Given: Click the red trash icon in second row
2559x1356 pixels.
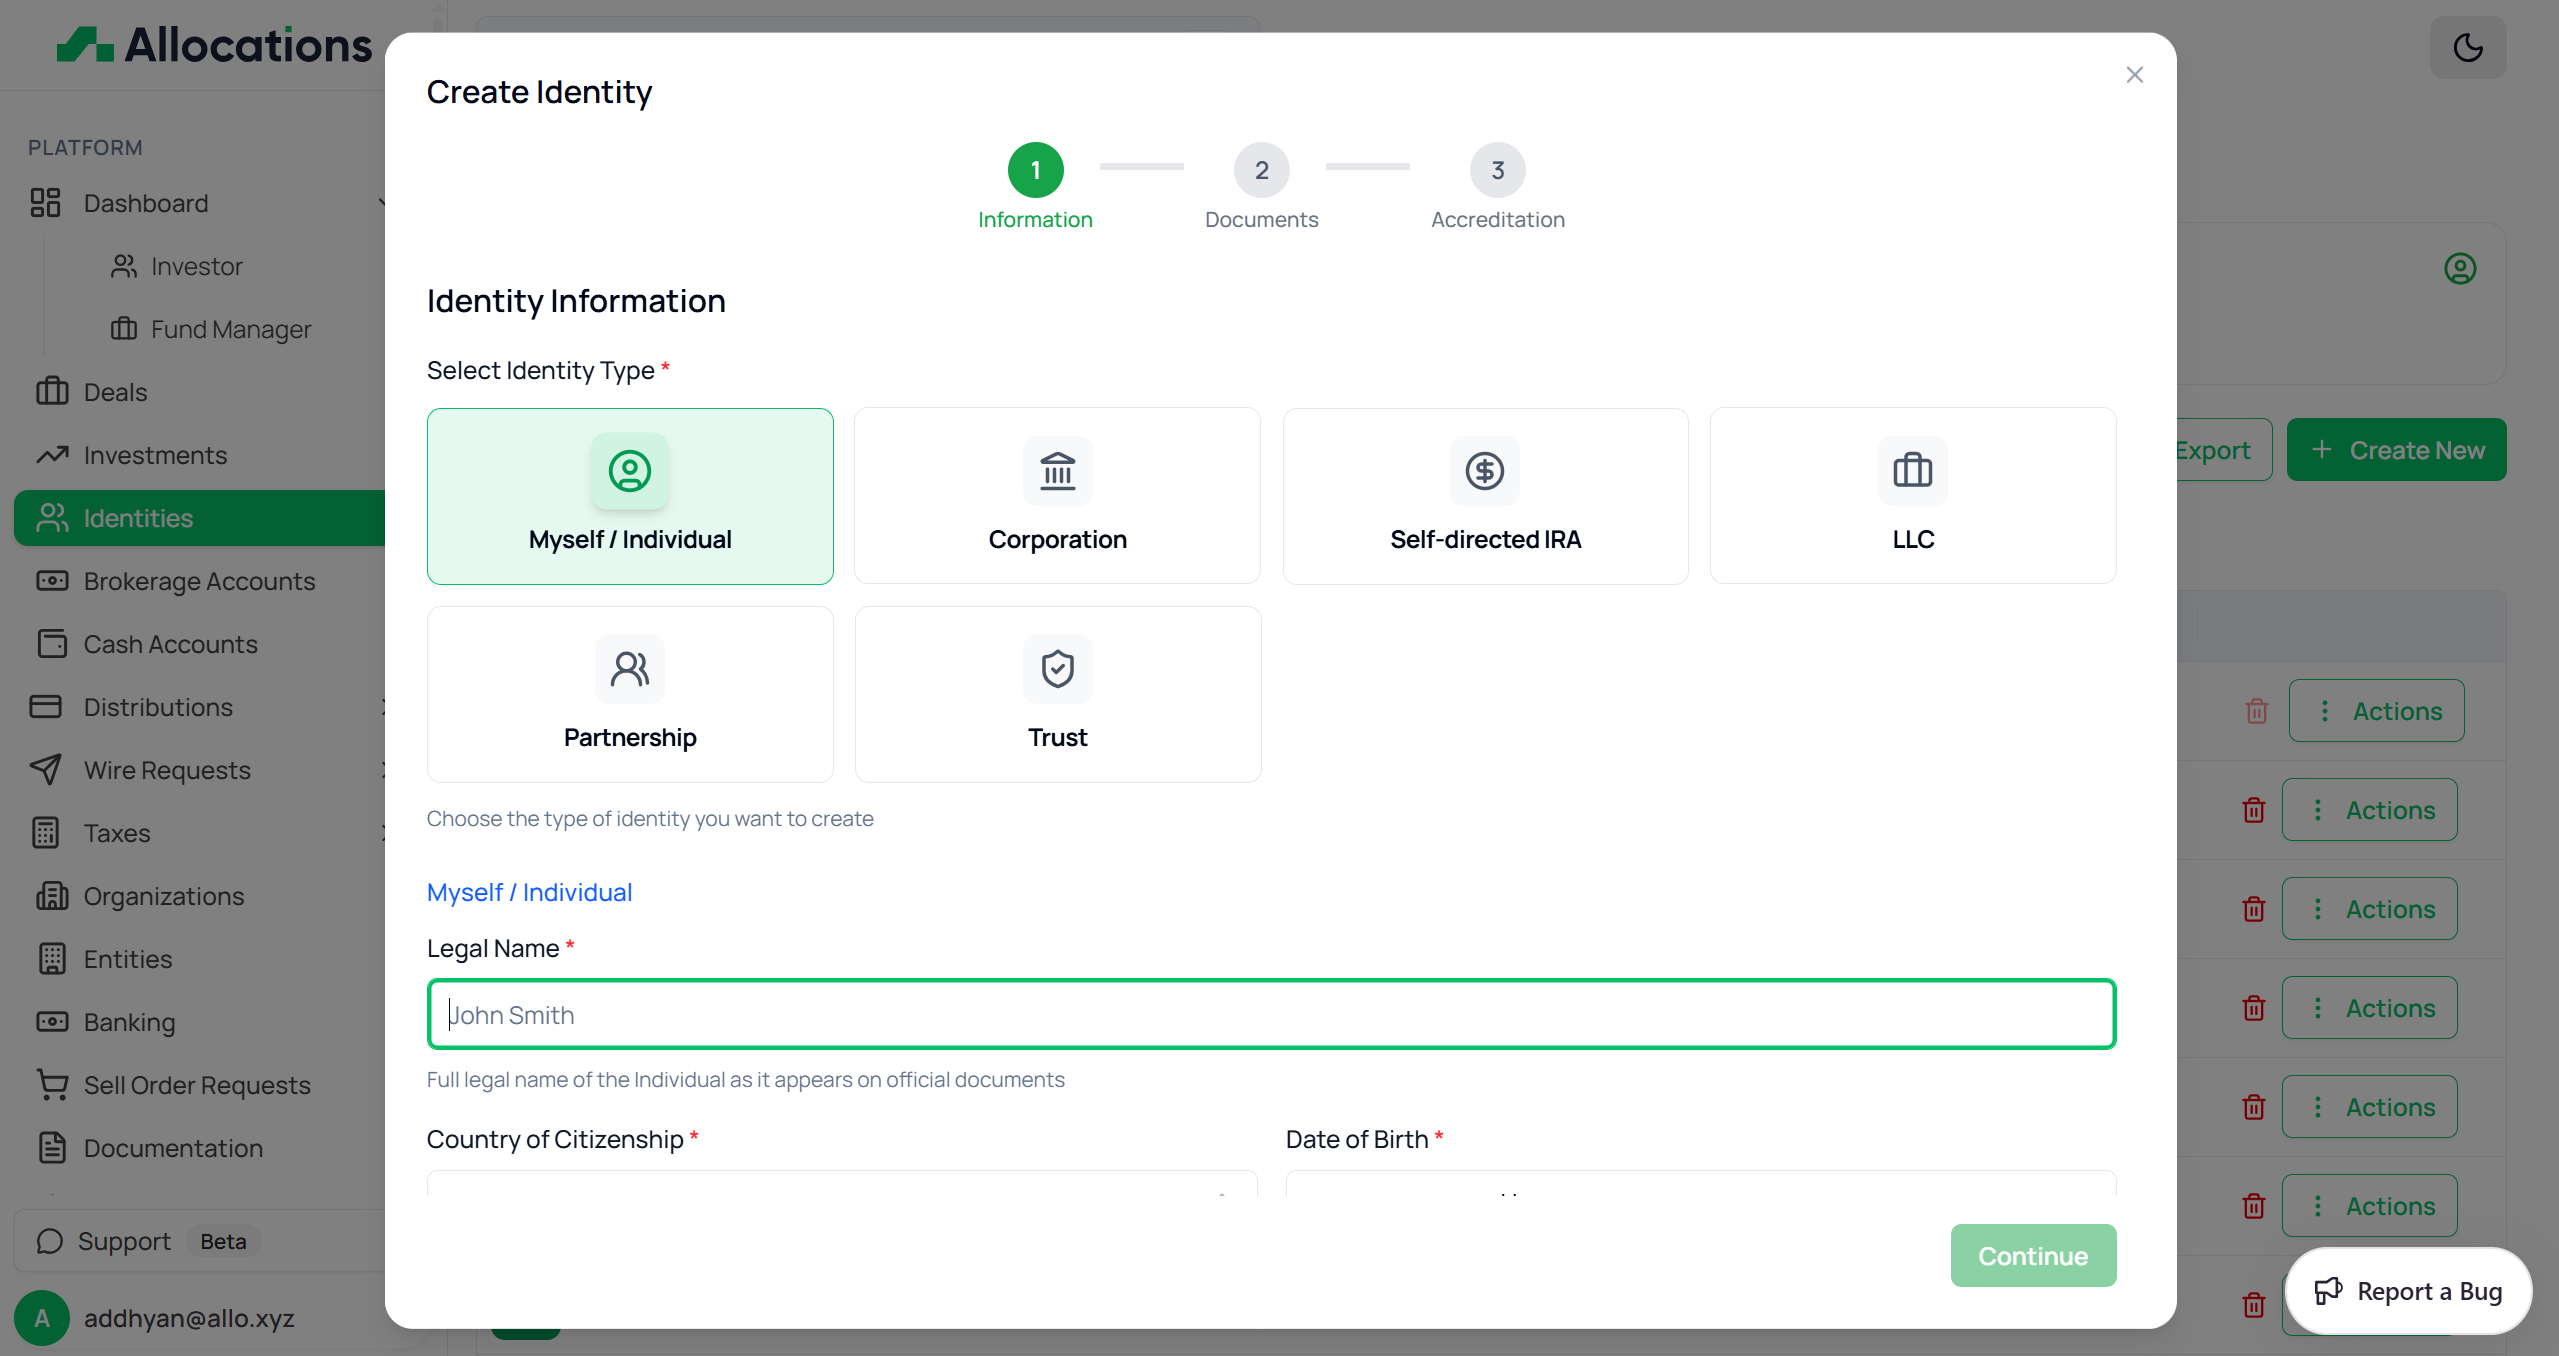Looking at the screenshot, I should [2253, 810].
